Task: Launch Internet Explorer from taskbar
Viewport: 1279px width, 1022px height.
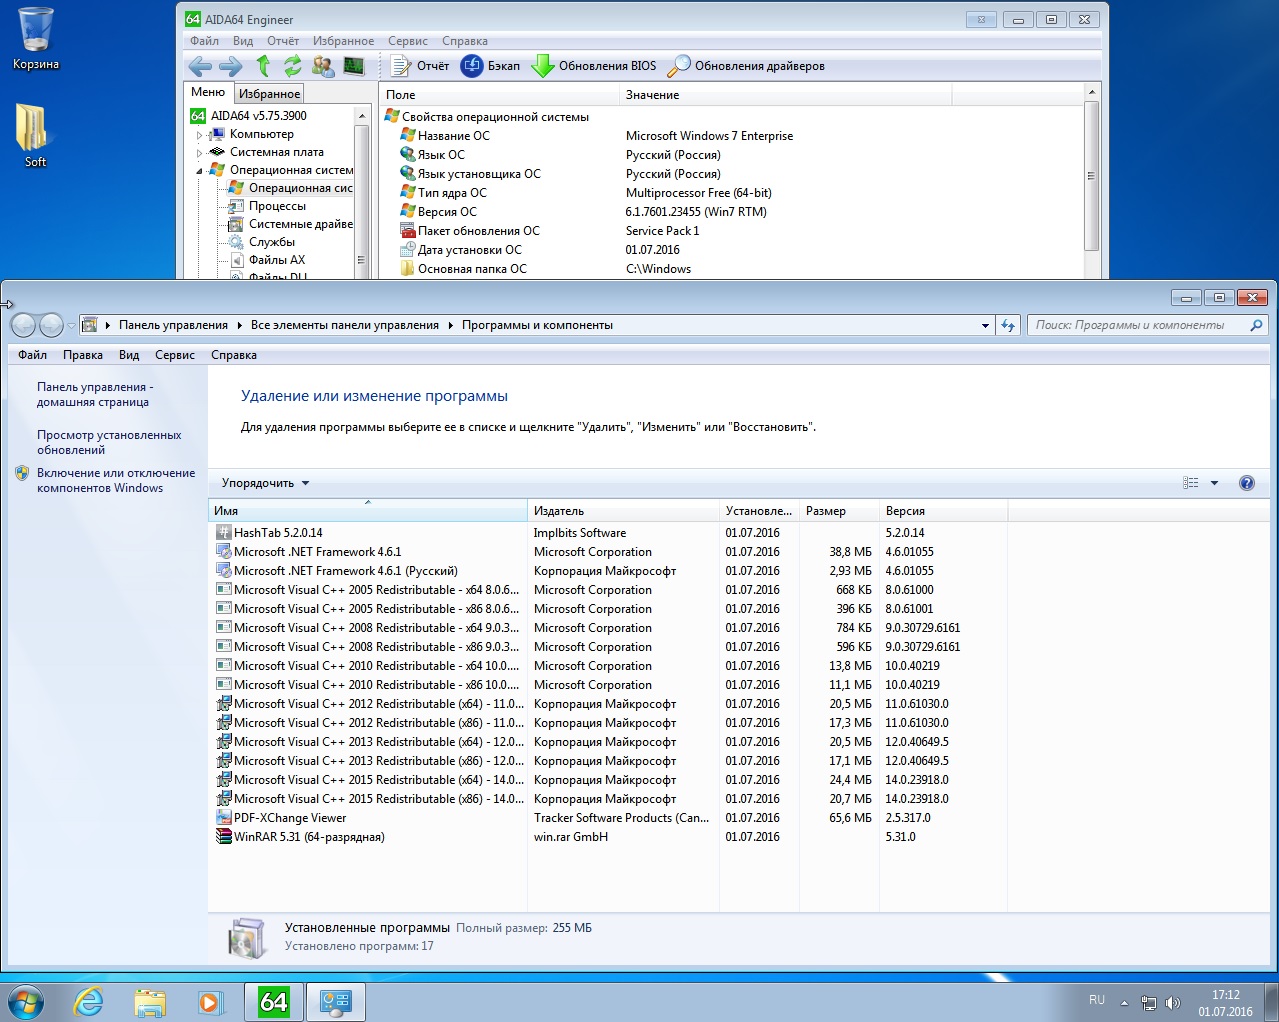Action: click(x=89, y=1001)
